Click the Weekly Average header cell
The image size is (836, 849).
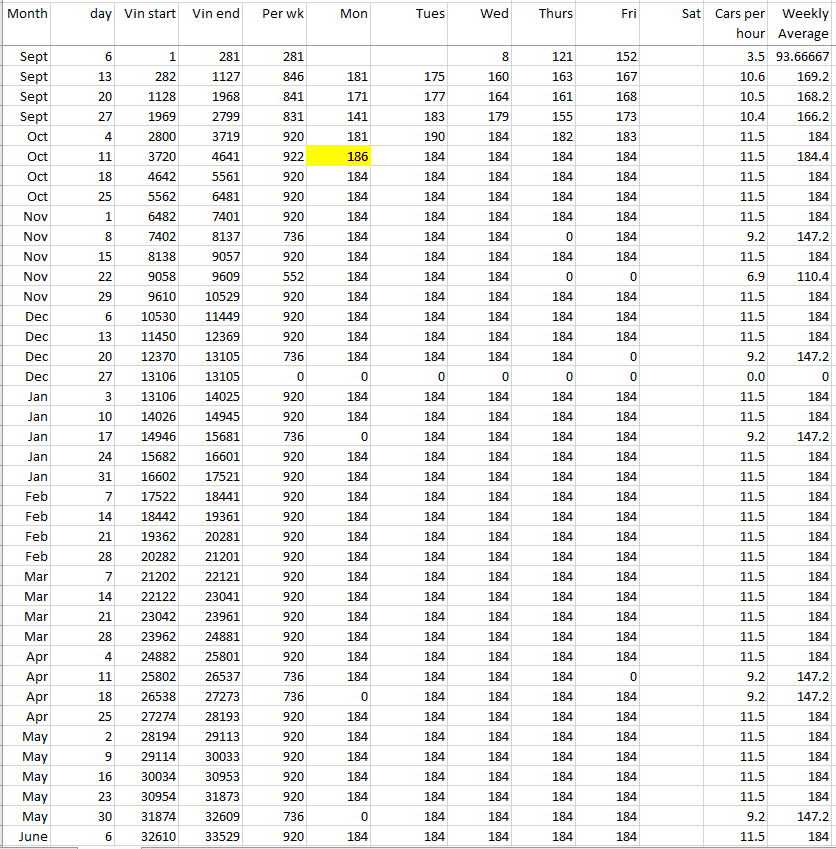[804, 23]
